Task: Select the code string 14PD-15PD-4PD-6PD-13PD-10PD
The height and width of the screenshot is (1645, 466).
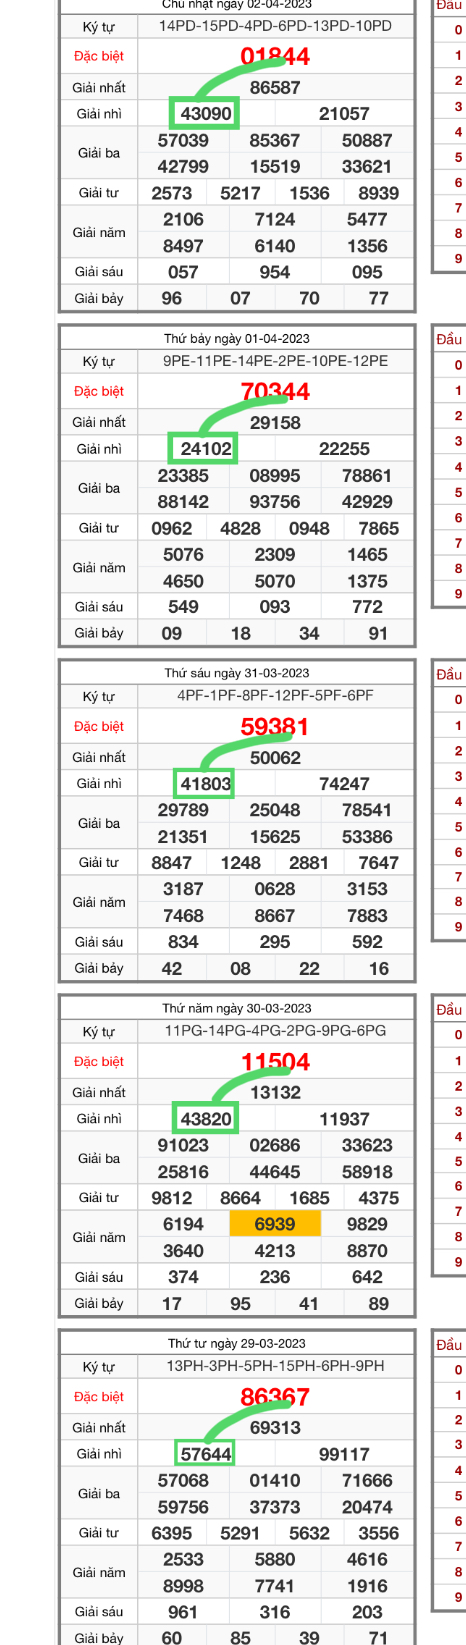Action: click(x=275, y=26)
